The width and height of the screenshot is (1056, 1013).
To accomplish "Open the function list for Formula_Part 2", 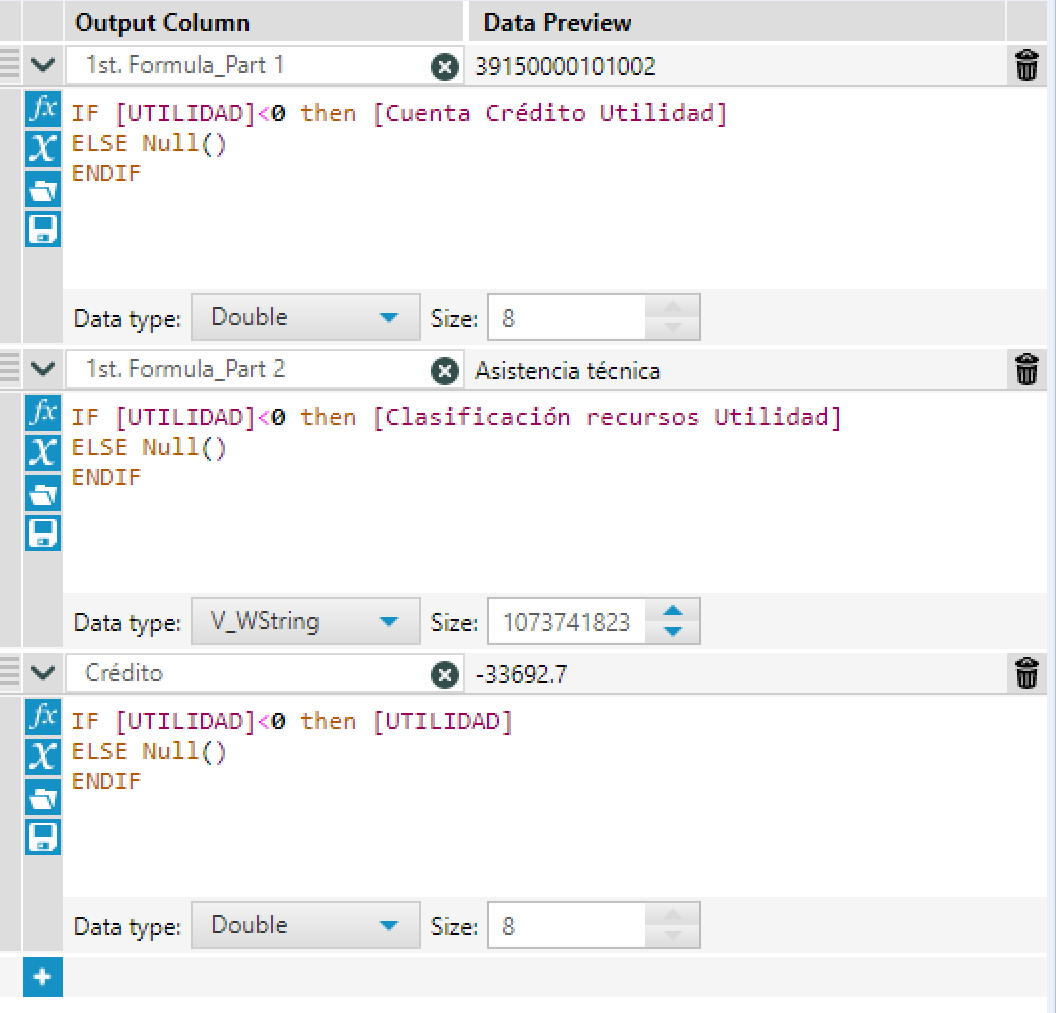I will pos(42,413).
